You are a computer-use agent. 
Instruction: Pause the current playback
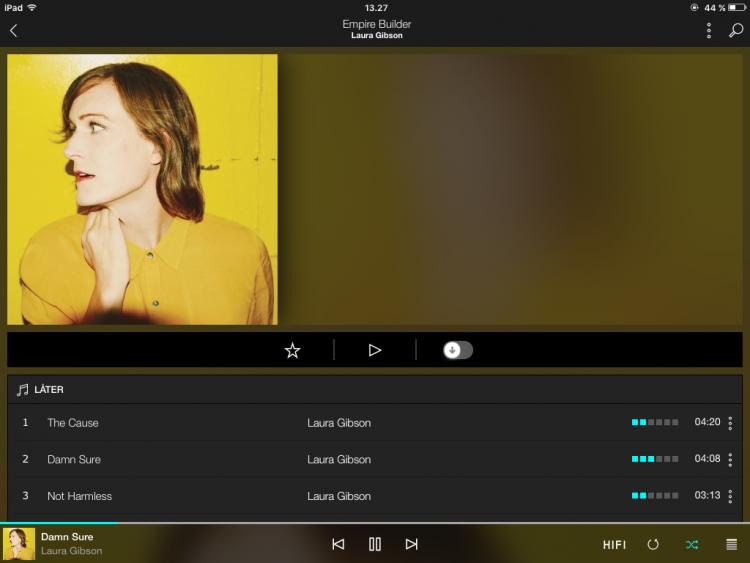375,544
